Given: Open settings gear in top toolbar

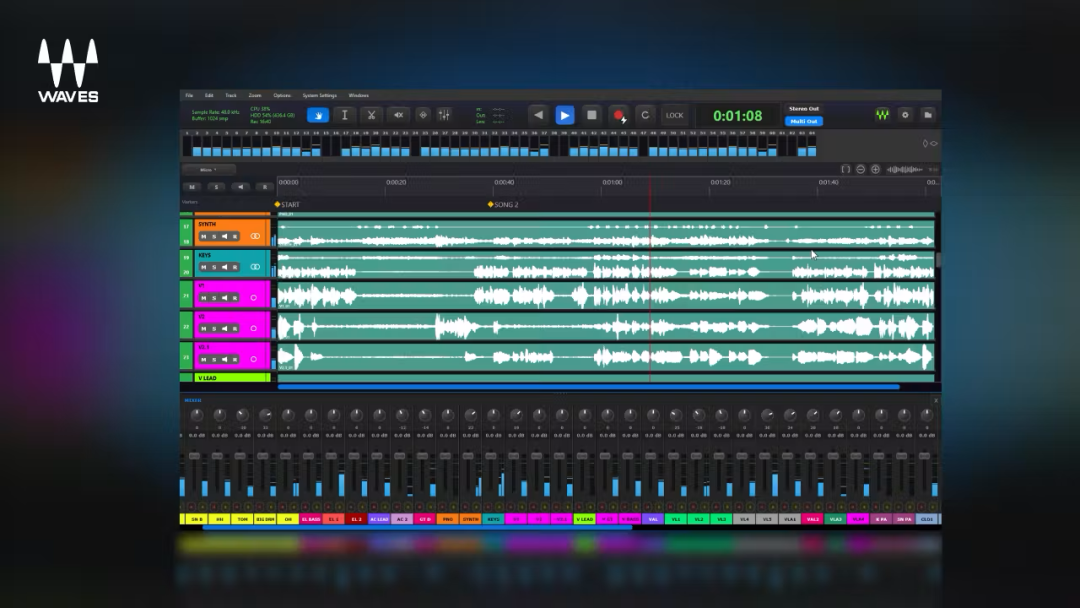Looking at the screenshot, I should (x=905, y=115).
